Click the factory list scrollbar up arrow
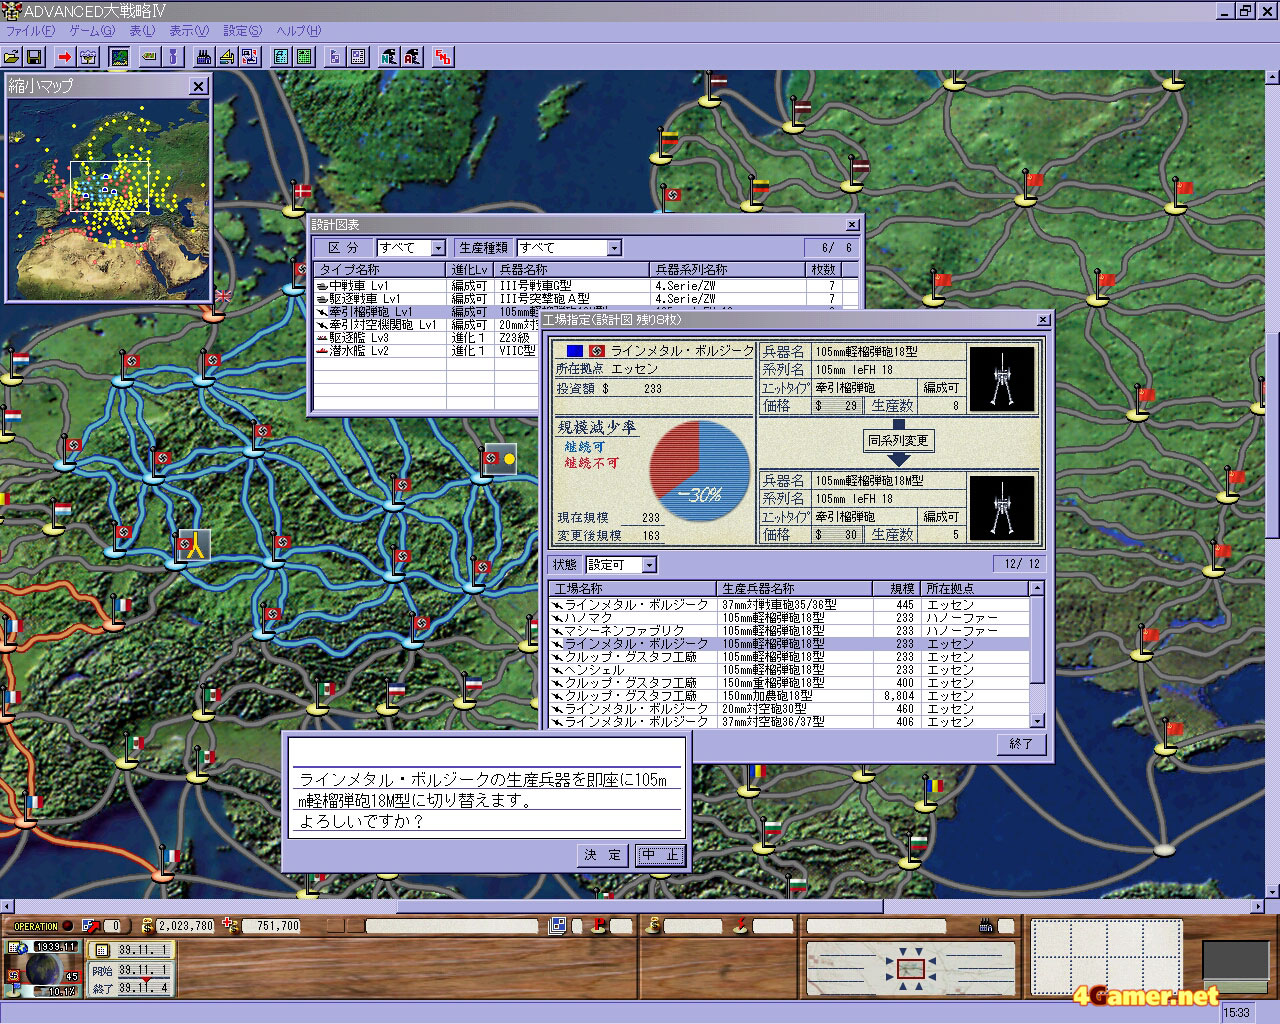The image size is (1280, 1024). [x=1037, y=589]
